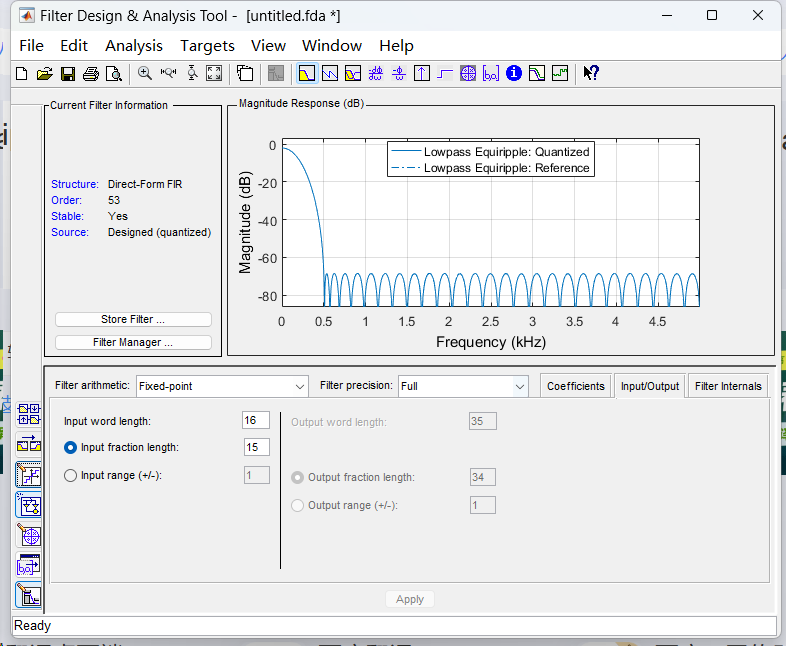The width and height of the screenshot is (786, 646).
Task: Click the Store Filter button
Action: tap(133, 319)
